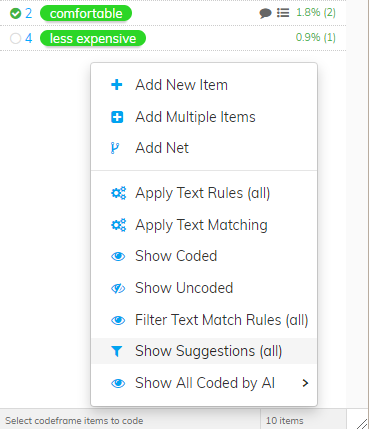Click the 1.8% (2) count on comfortable row

[x=316, y=13]
